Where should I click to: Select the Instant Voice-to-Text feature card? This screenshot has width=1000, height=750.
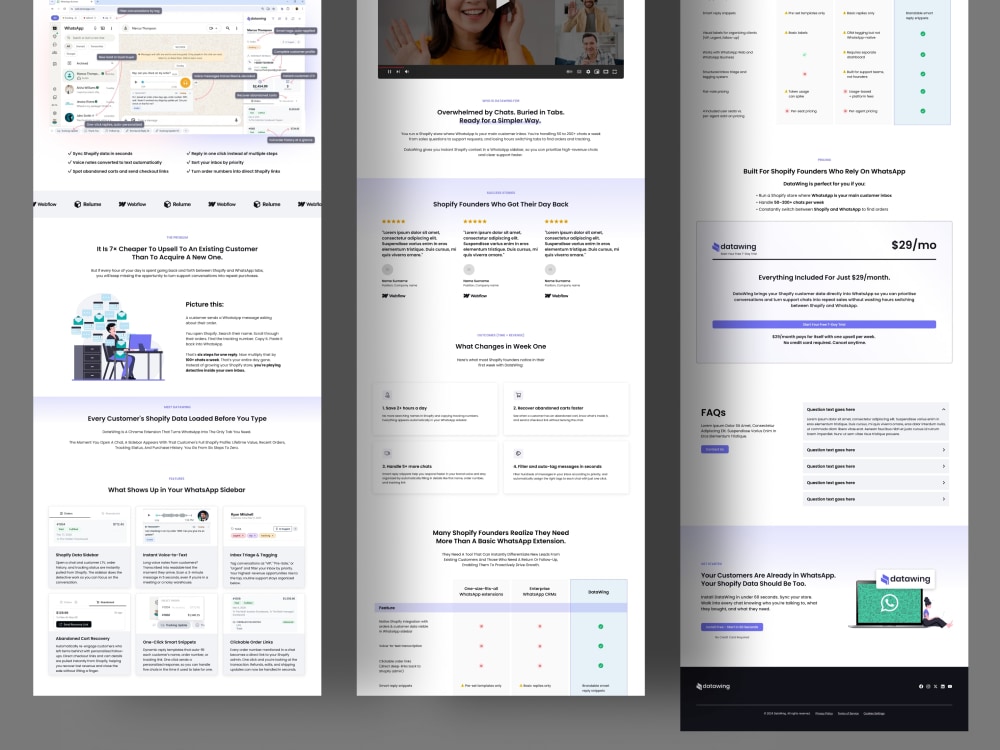tap(177, 547)
